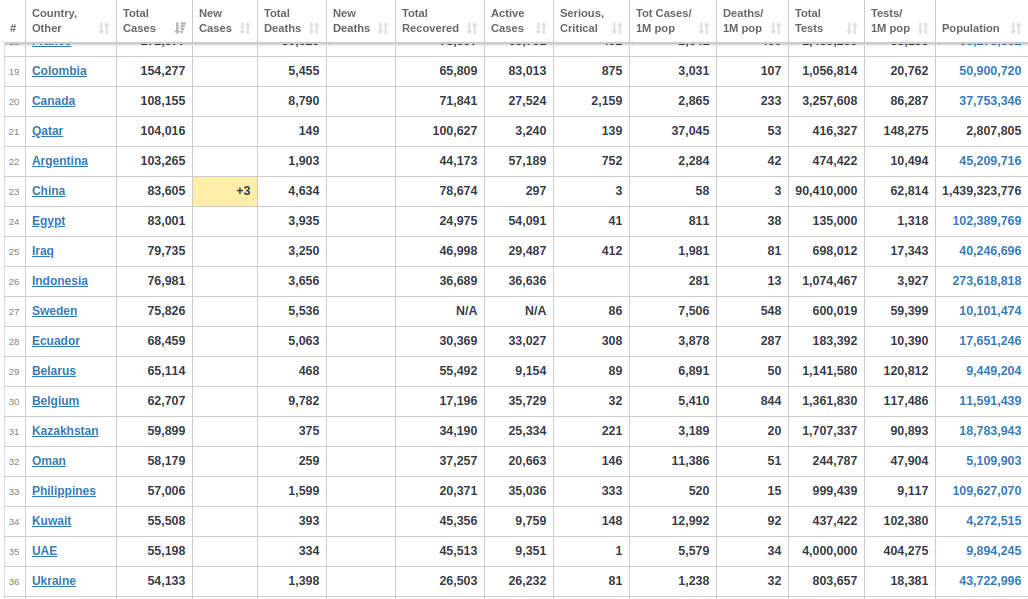This screenshot has width=1028, height=599.
Task: Open the Colombia country link
Action: [59, 71]
